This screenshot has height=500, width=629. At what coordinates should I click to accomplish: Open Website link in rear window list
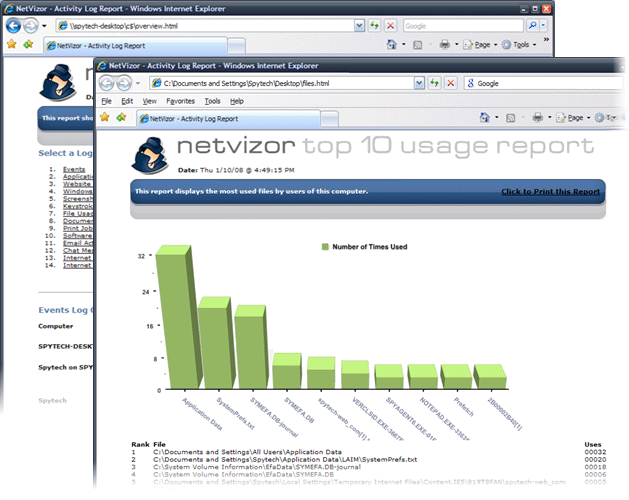[x=78, y=184]
